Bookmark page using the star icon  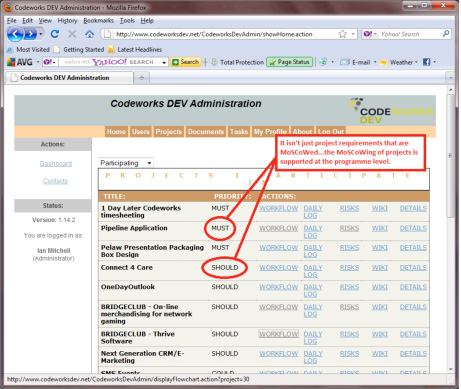[x=343, y=34]
